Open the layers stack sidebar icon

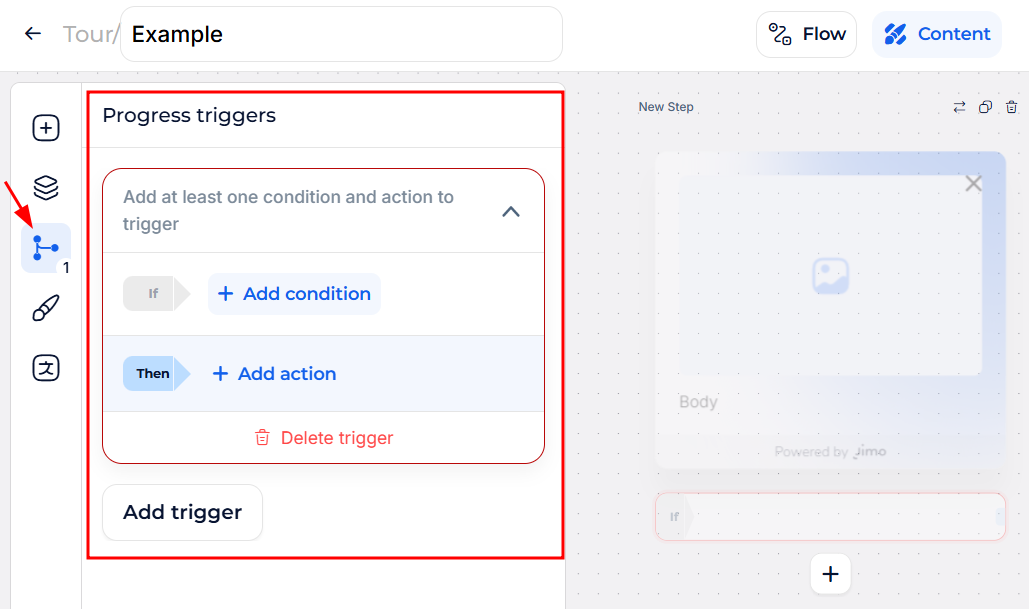coord(46,187)
